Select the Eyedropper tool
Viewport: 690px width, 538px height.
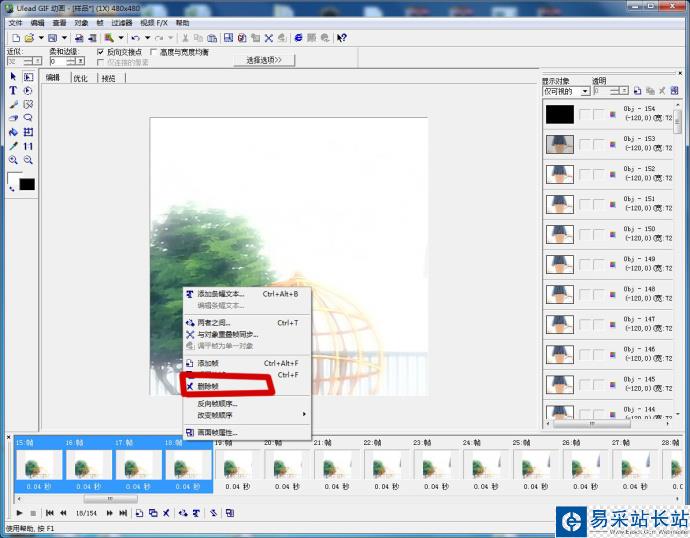(x=13, y=146)
